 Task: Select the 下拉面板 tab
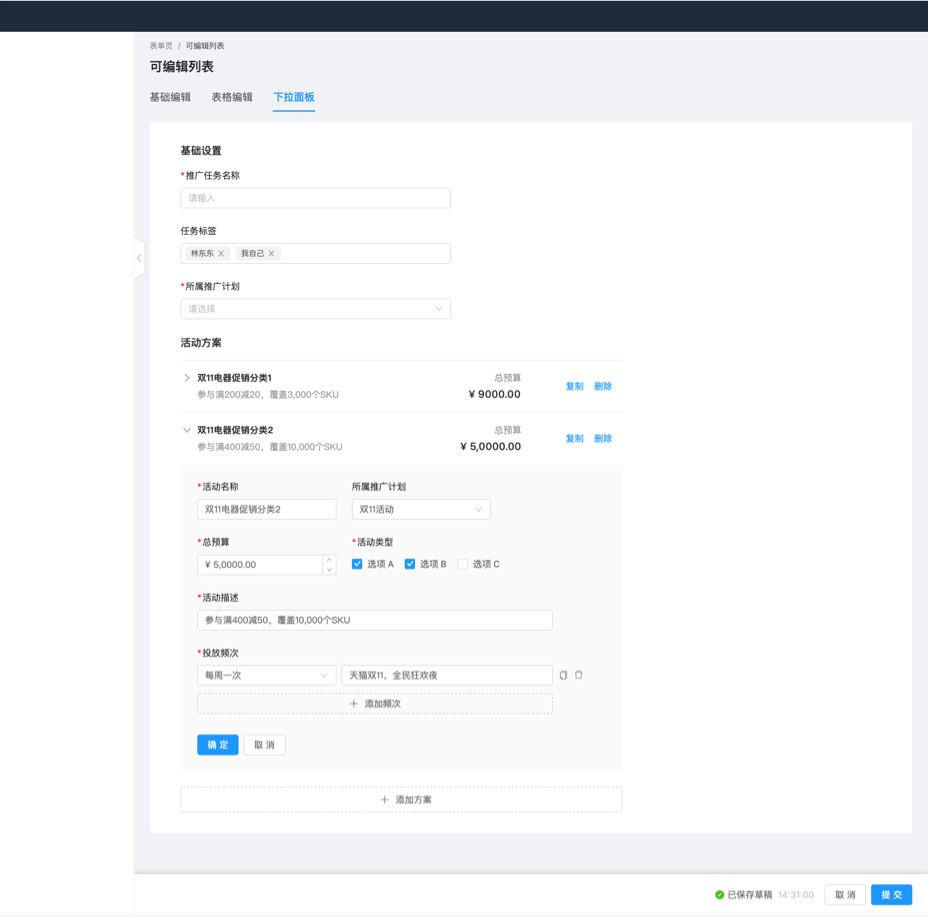point(294,97)
